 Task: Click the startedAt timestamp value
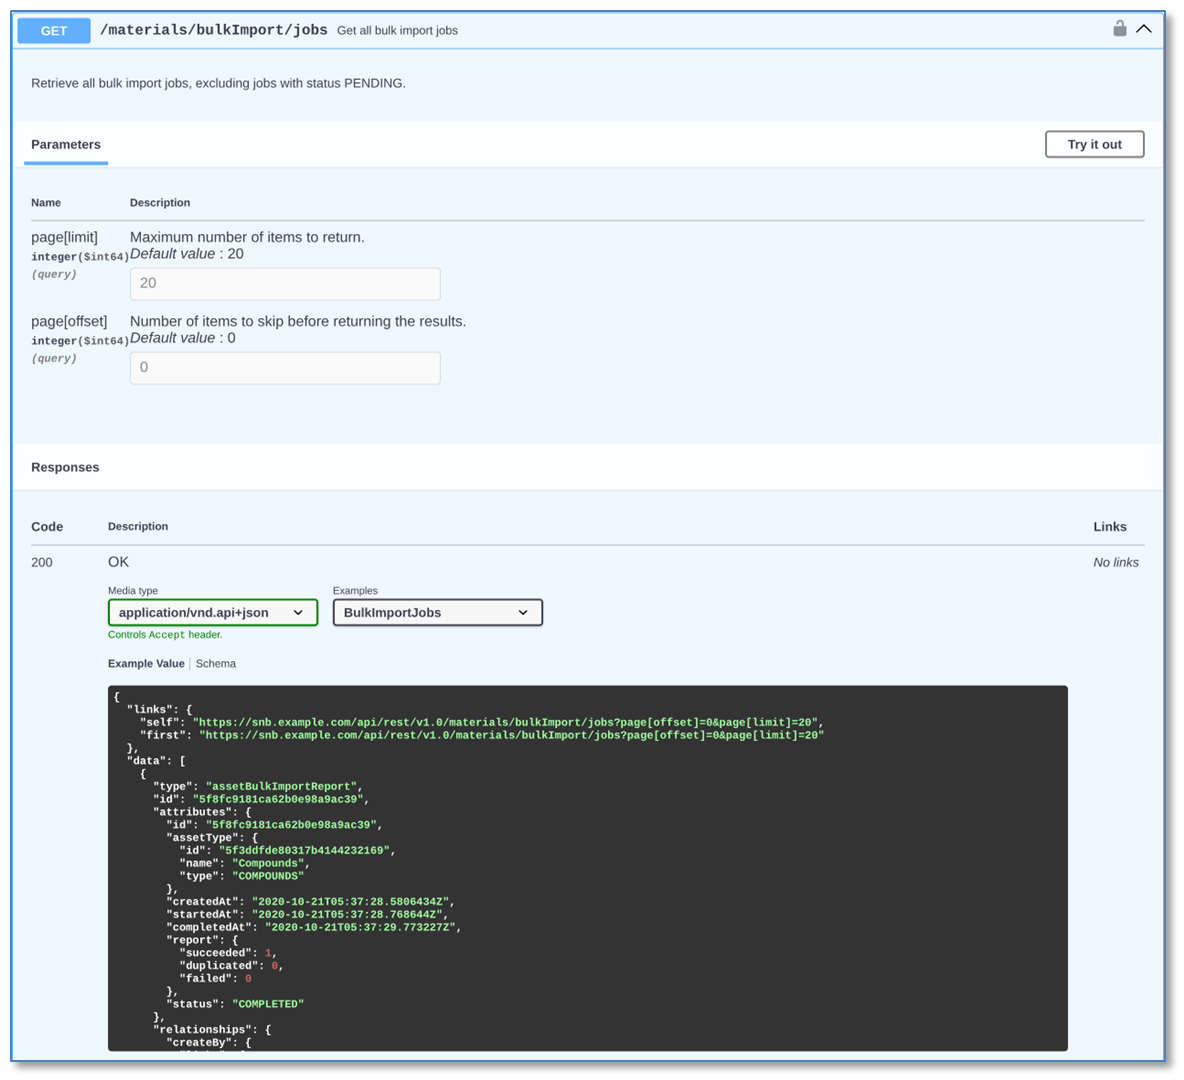[347, 915]
